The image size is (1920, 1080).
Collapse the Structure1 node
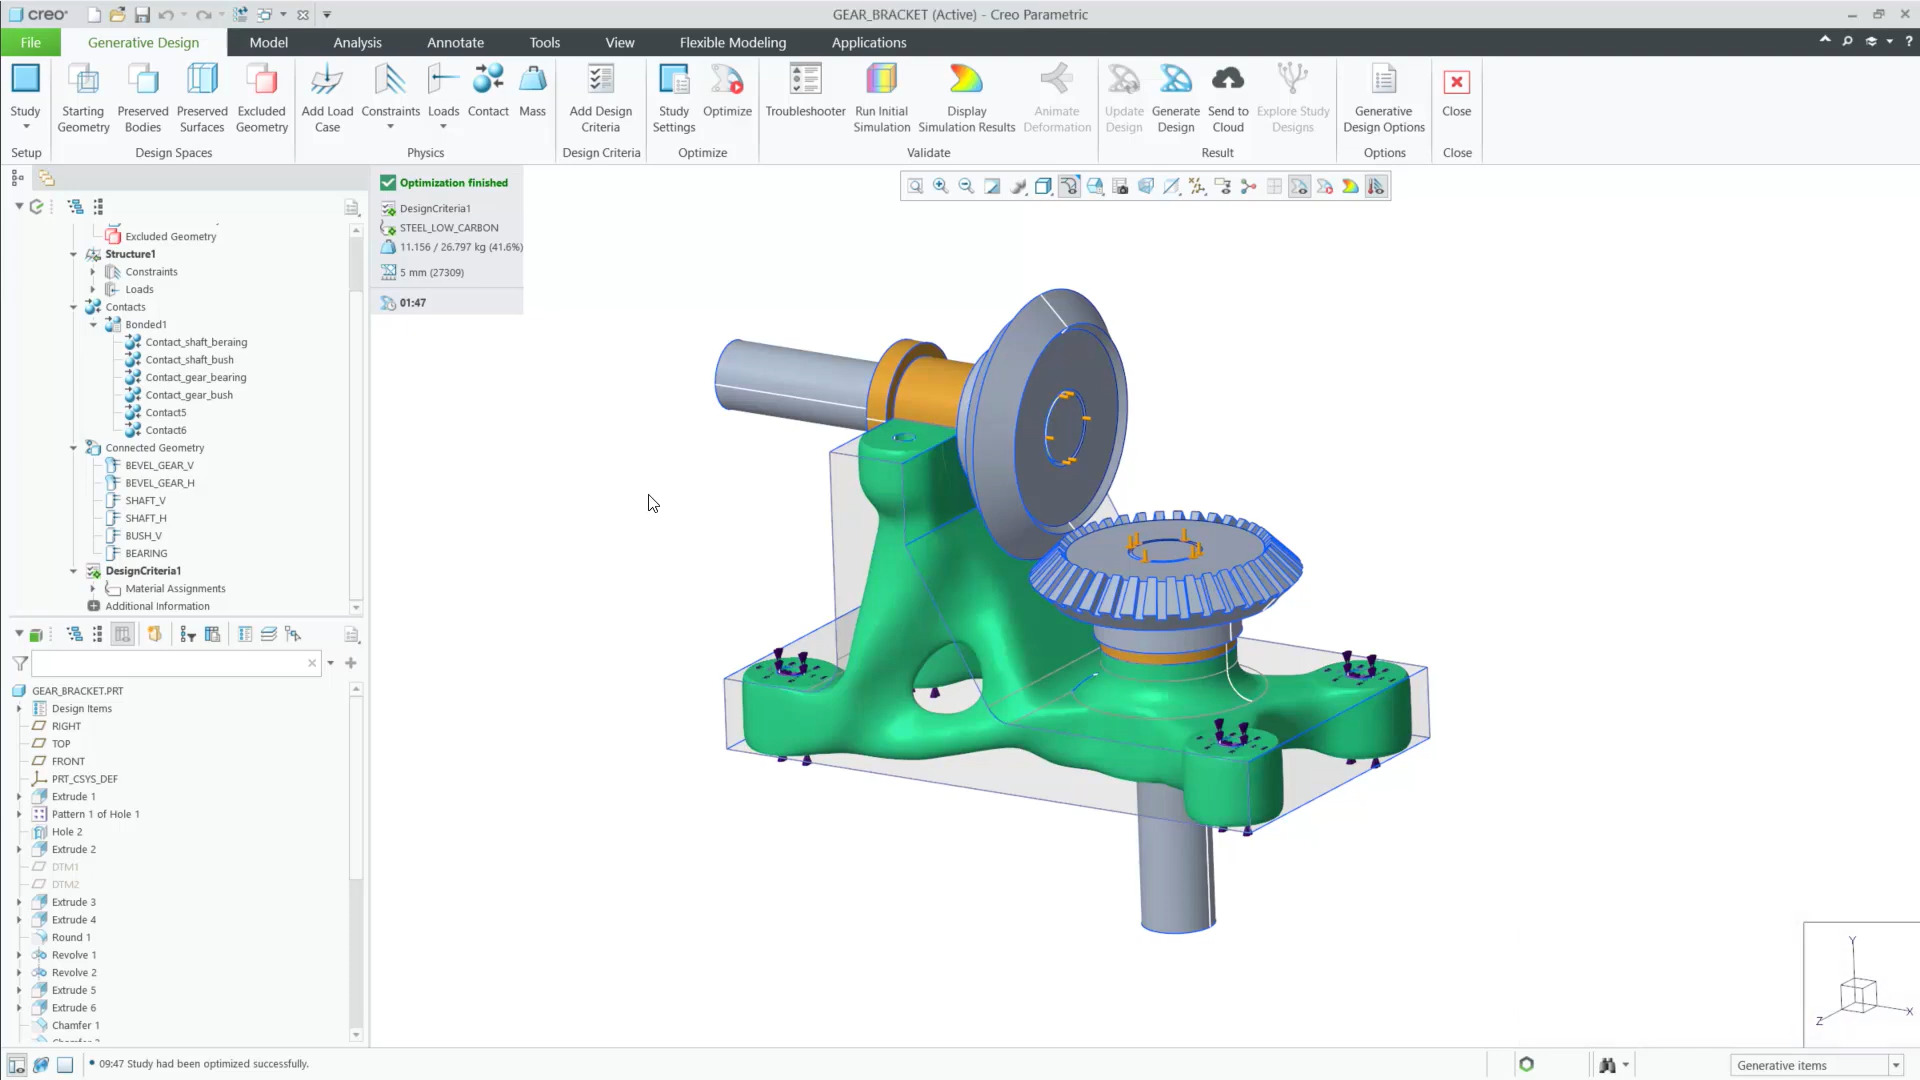[73, 254]
